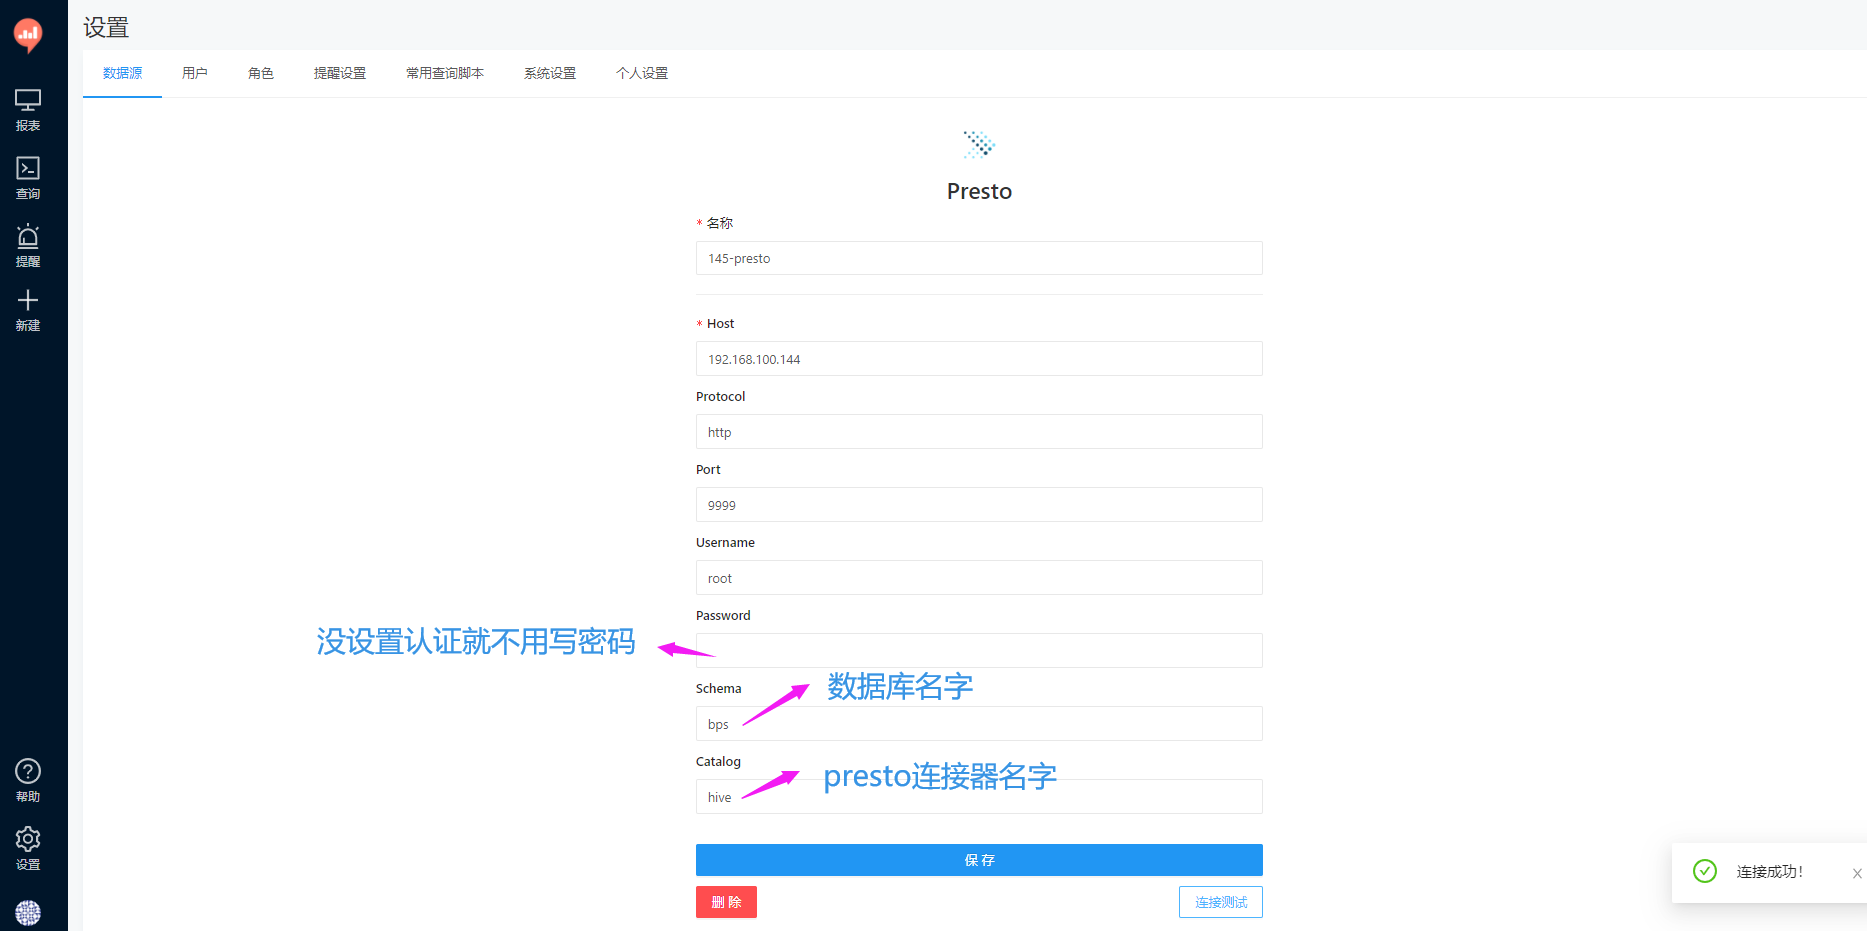This screenshot has height=931, width=1867.
Task: Click the Host field showing 192.168.100.144
Action: (x=979, y=358)
